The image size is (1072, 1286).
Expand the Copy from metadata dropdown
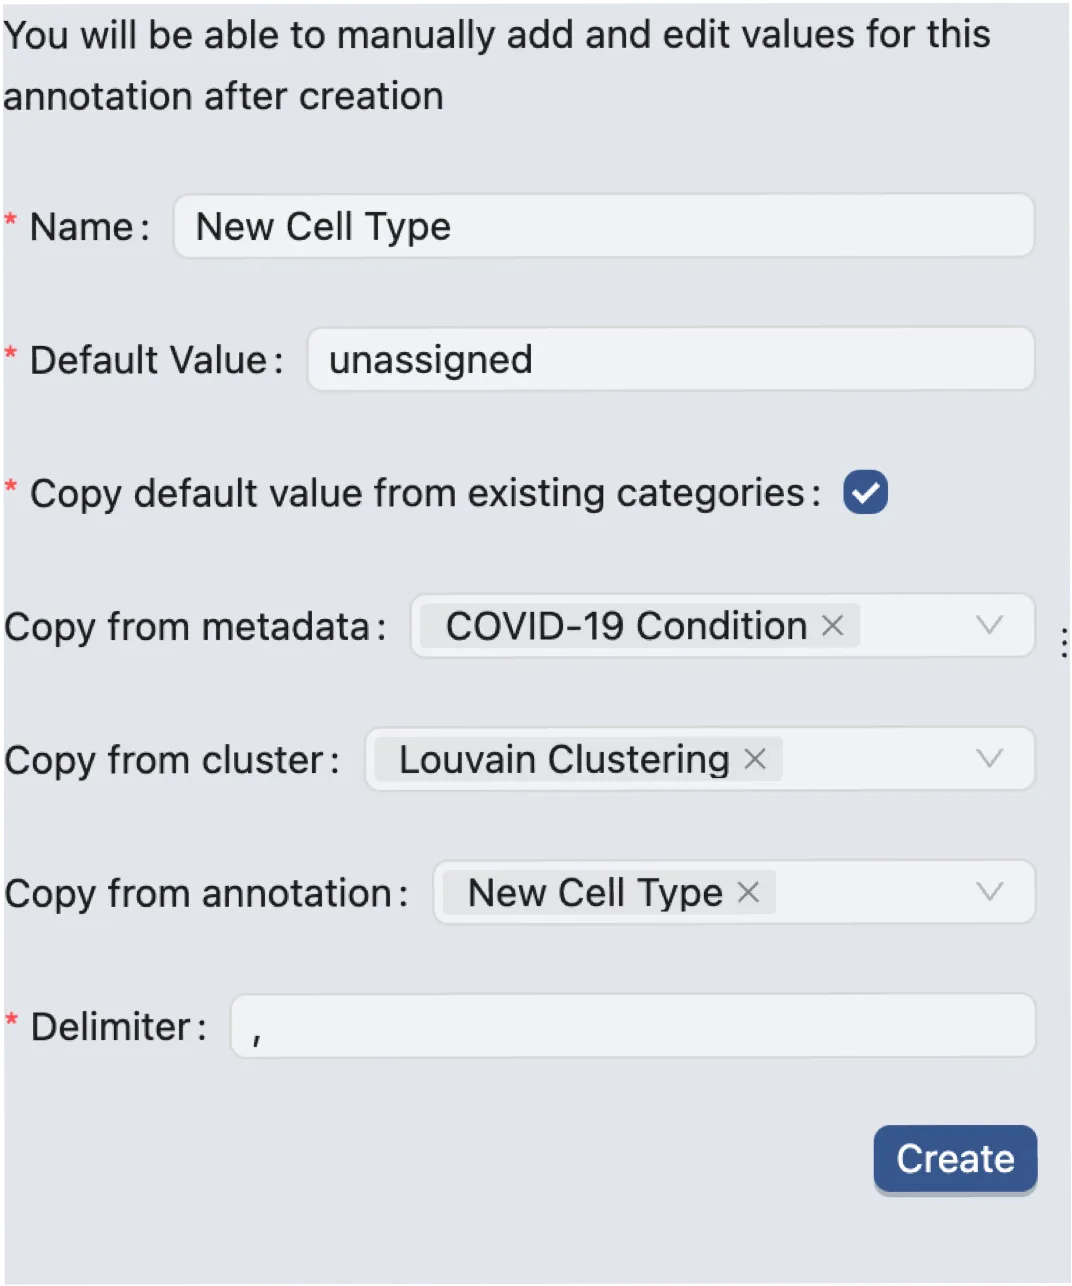point(990,625)
